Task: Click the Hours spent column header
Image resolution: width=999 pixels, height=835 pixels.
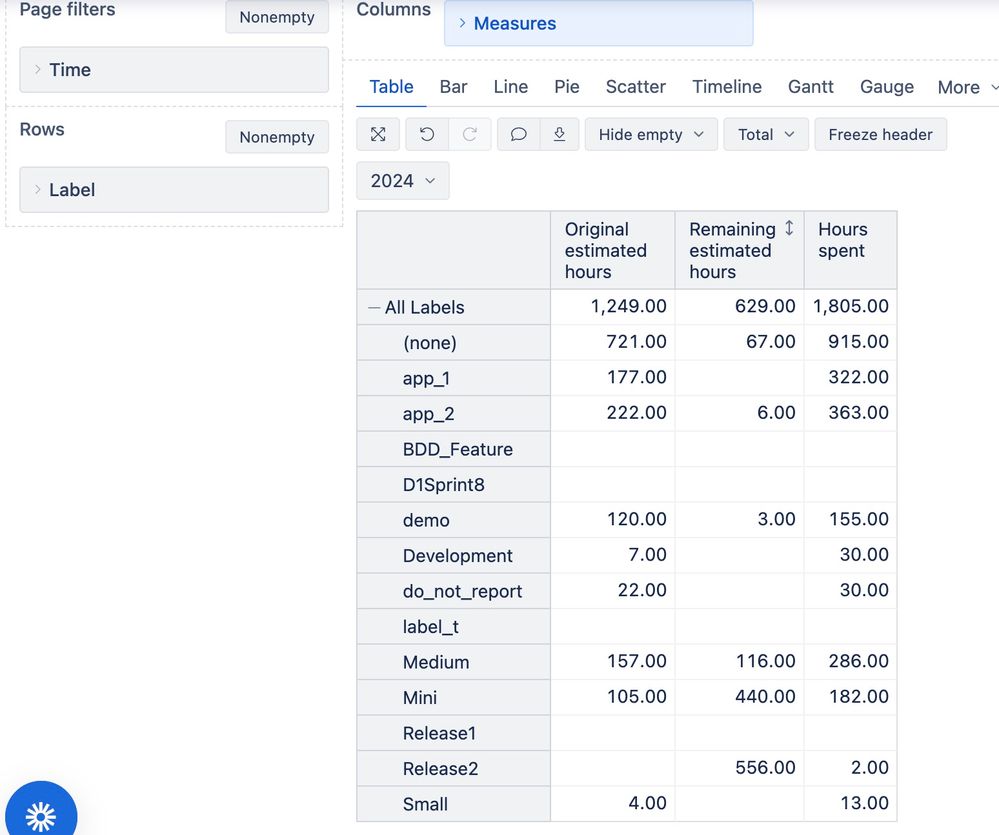Action: 851,250
